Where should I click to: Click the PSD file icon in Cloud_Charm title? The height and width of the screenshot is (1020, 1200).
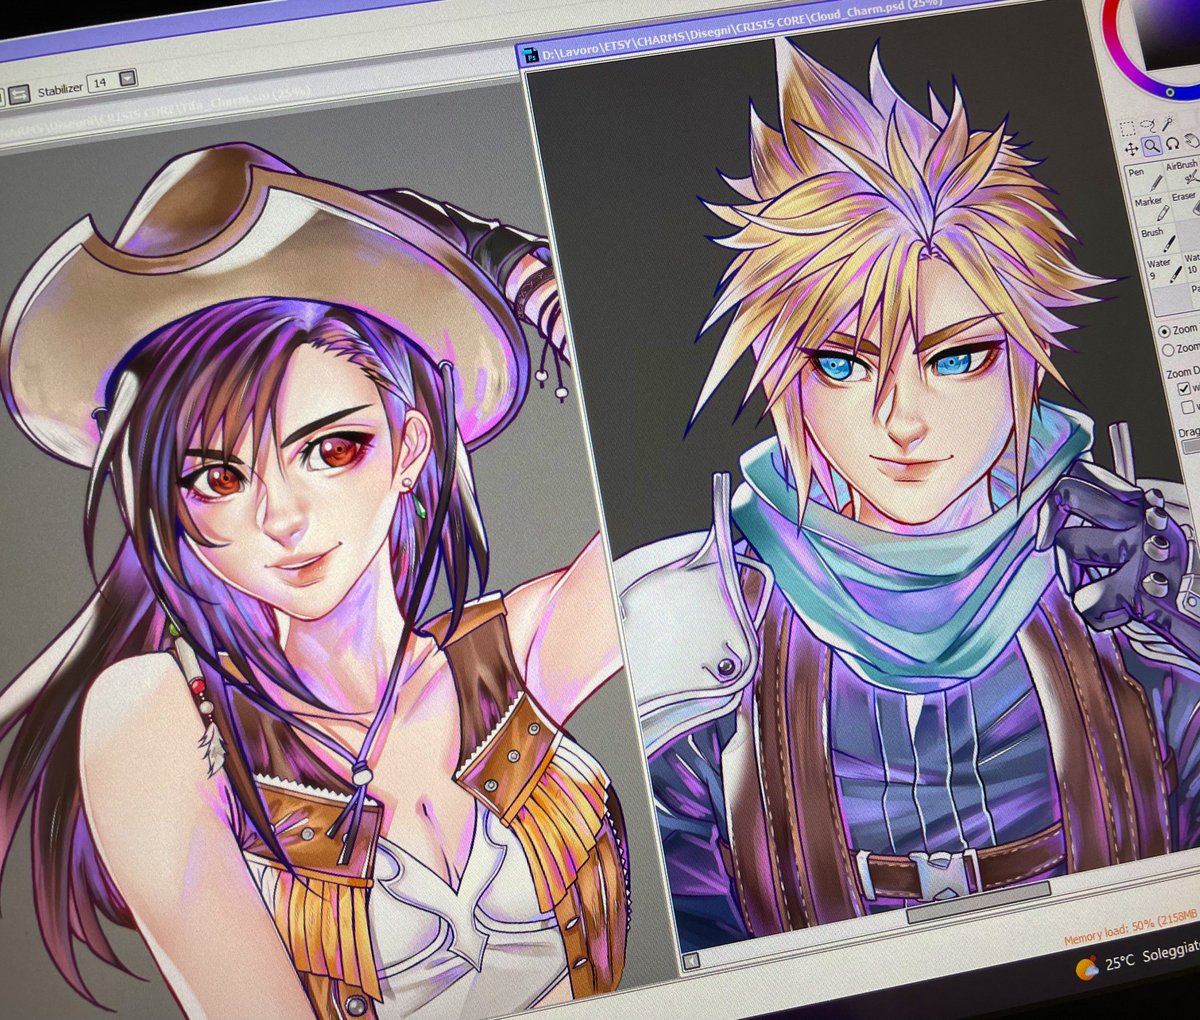point(530,57)
